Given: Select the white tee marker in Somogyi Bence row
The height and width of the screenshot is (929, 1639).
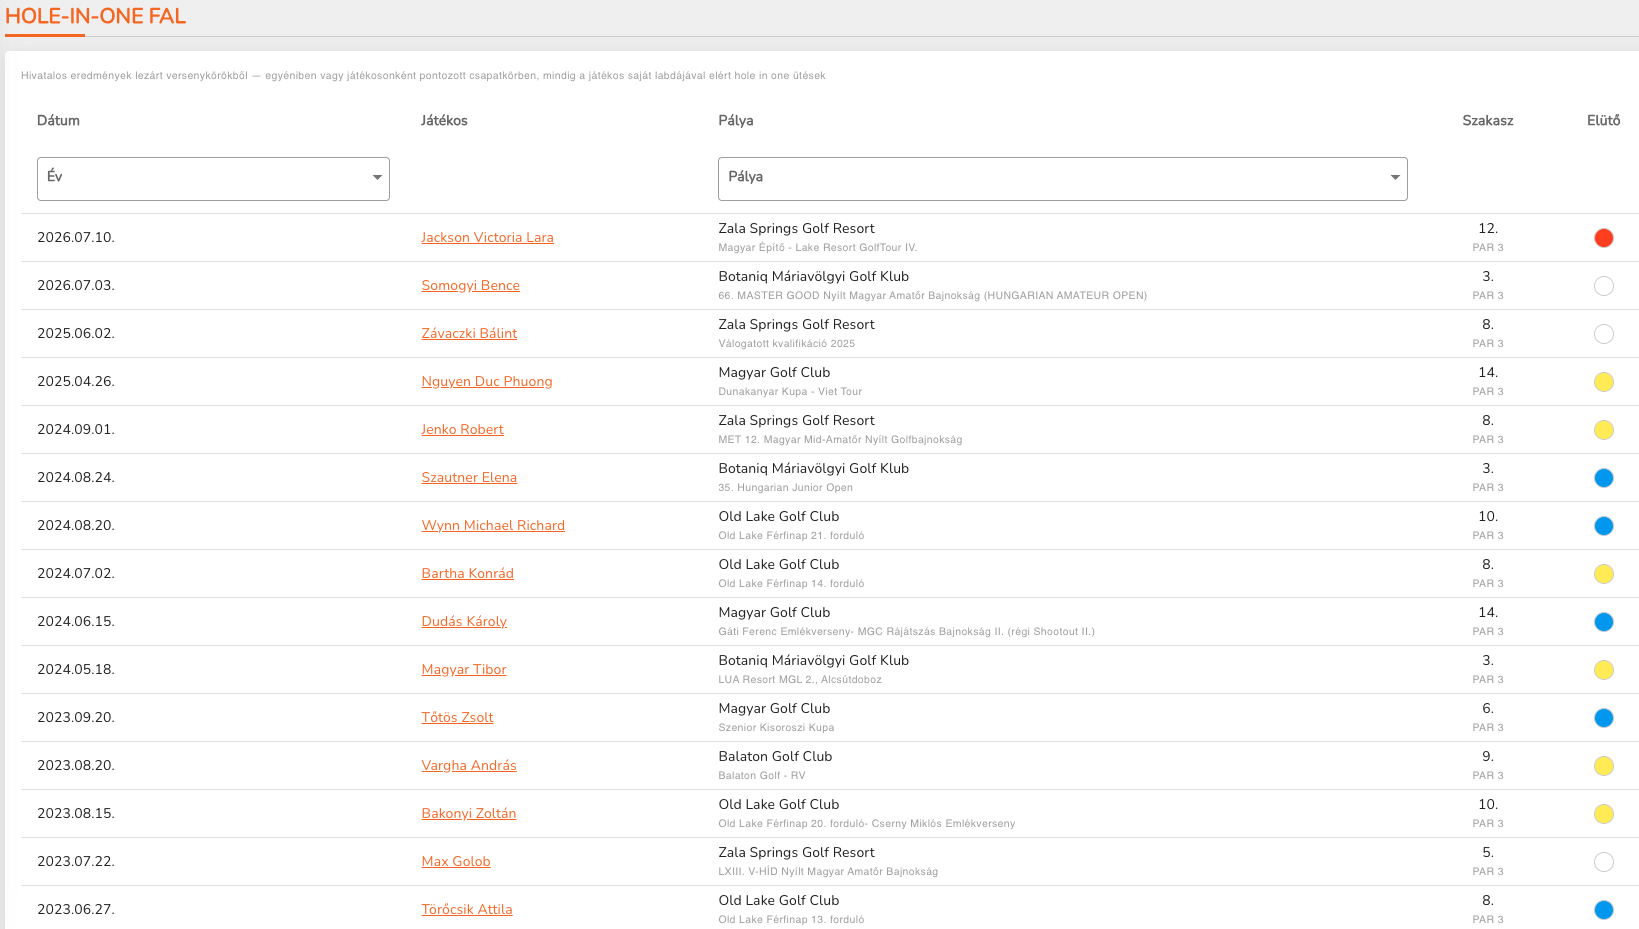Looking at the screenshot, I should 1603,286.
